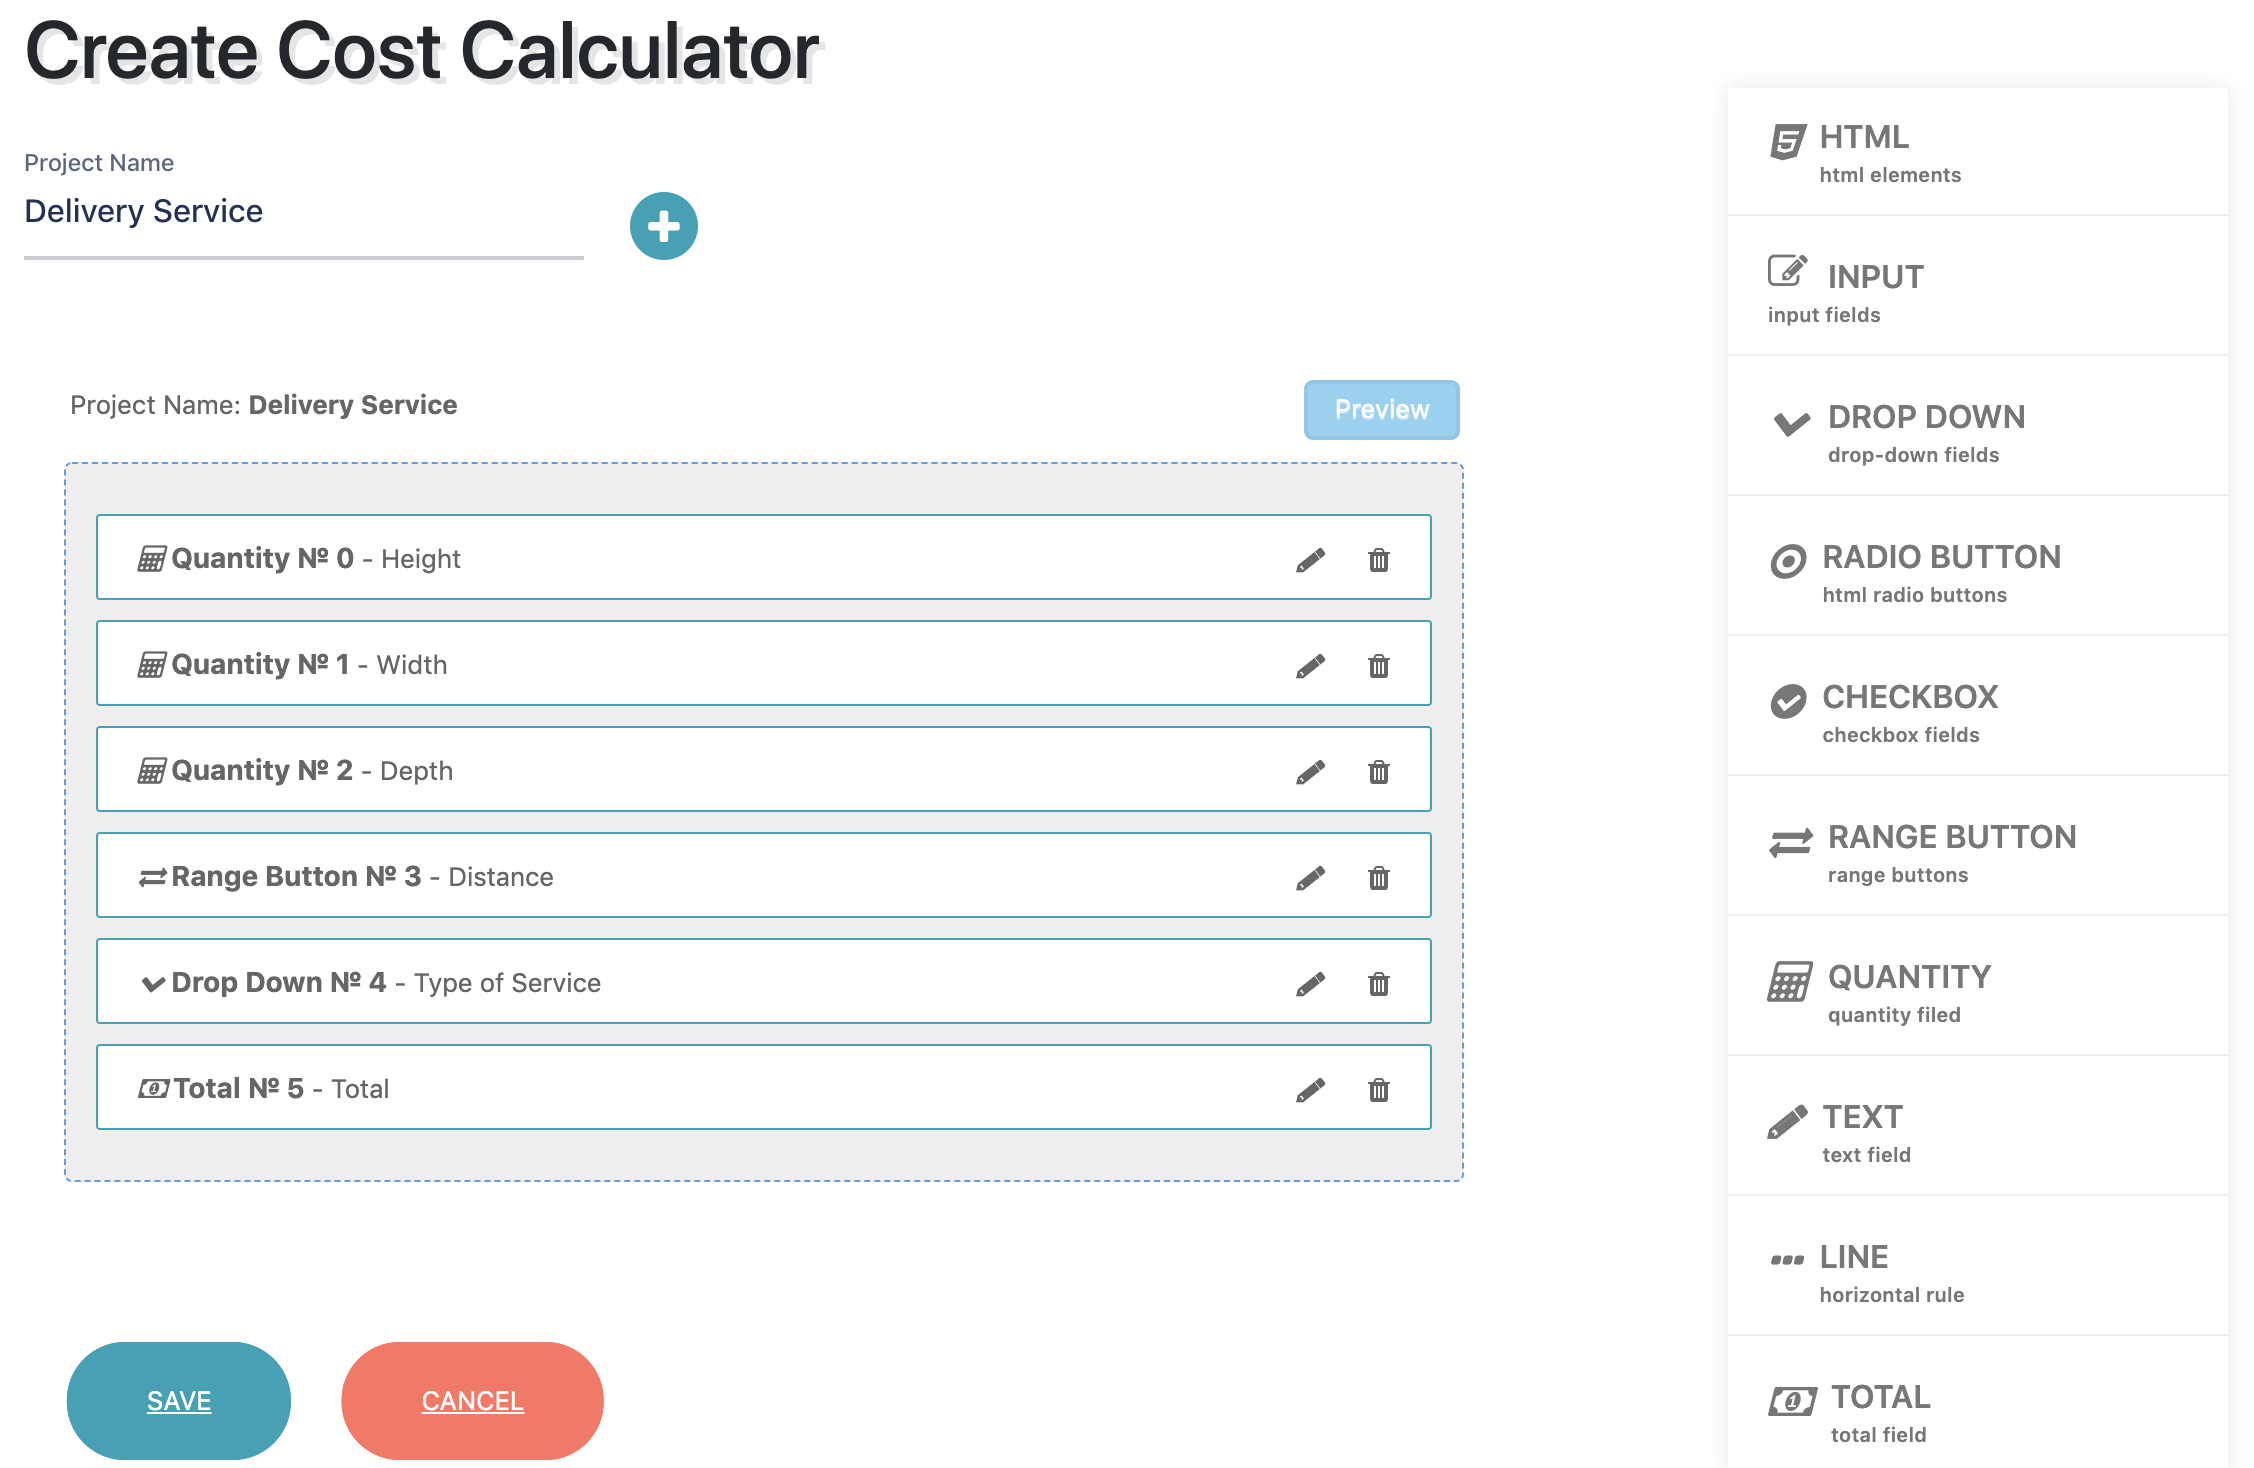
Task: Delete the Quantity № 1 Width field
Action: click(x=1379, y=666)
